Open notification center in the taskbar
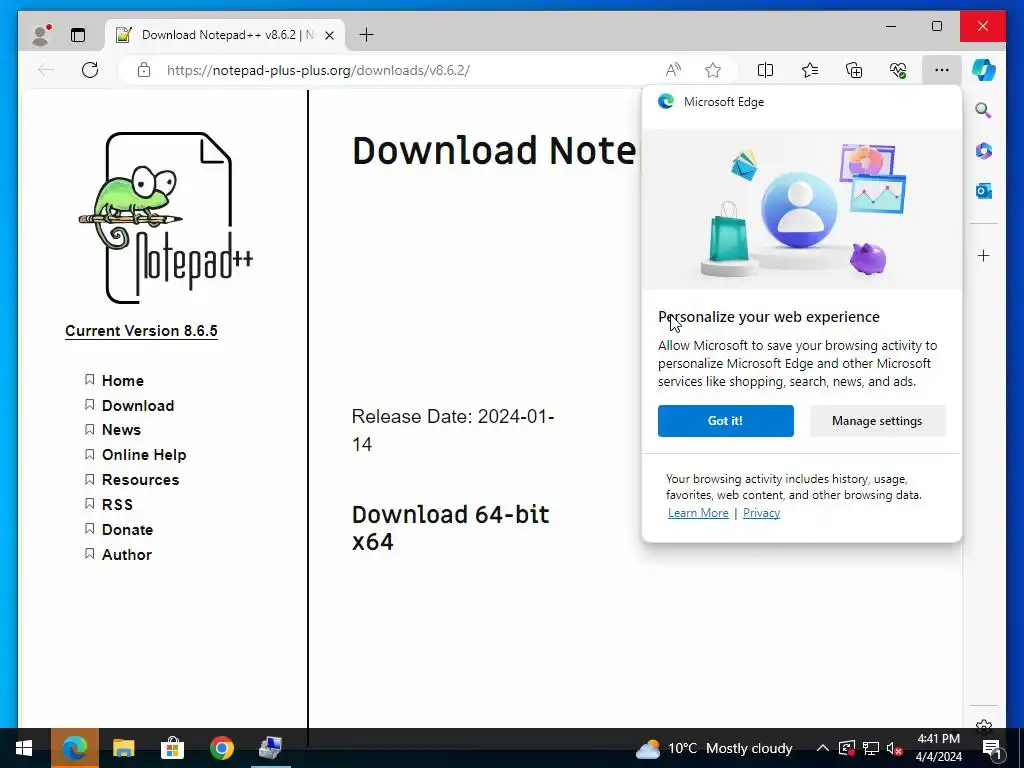The height and width of the screenshot is (768, 1024). [x=992, y=749]
